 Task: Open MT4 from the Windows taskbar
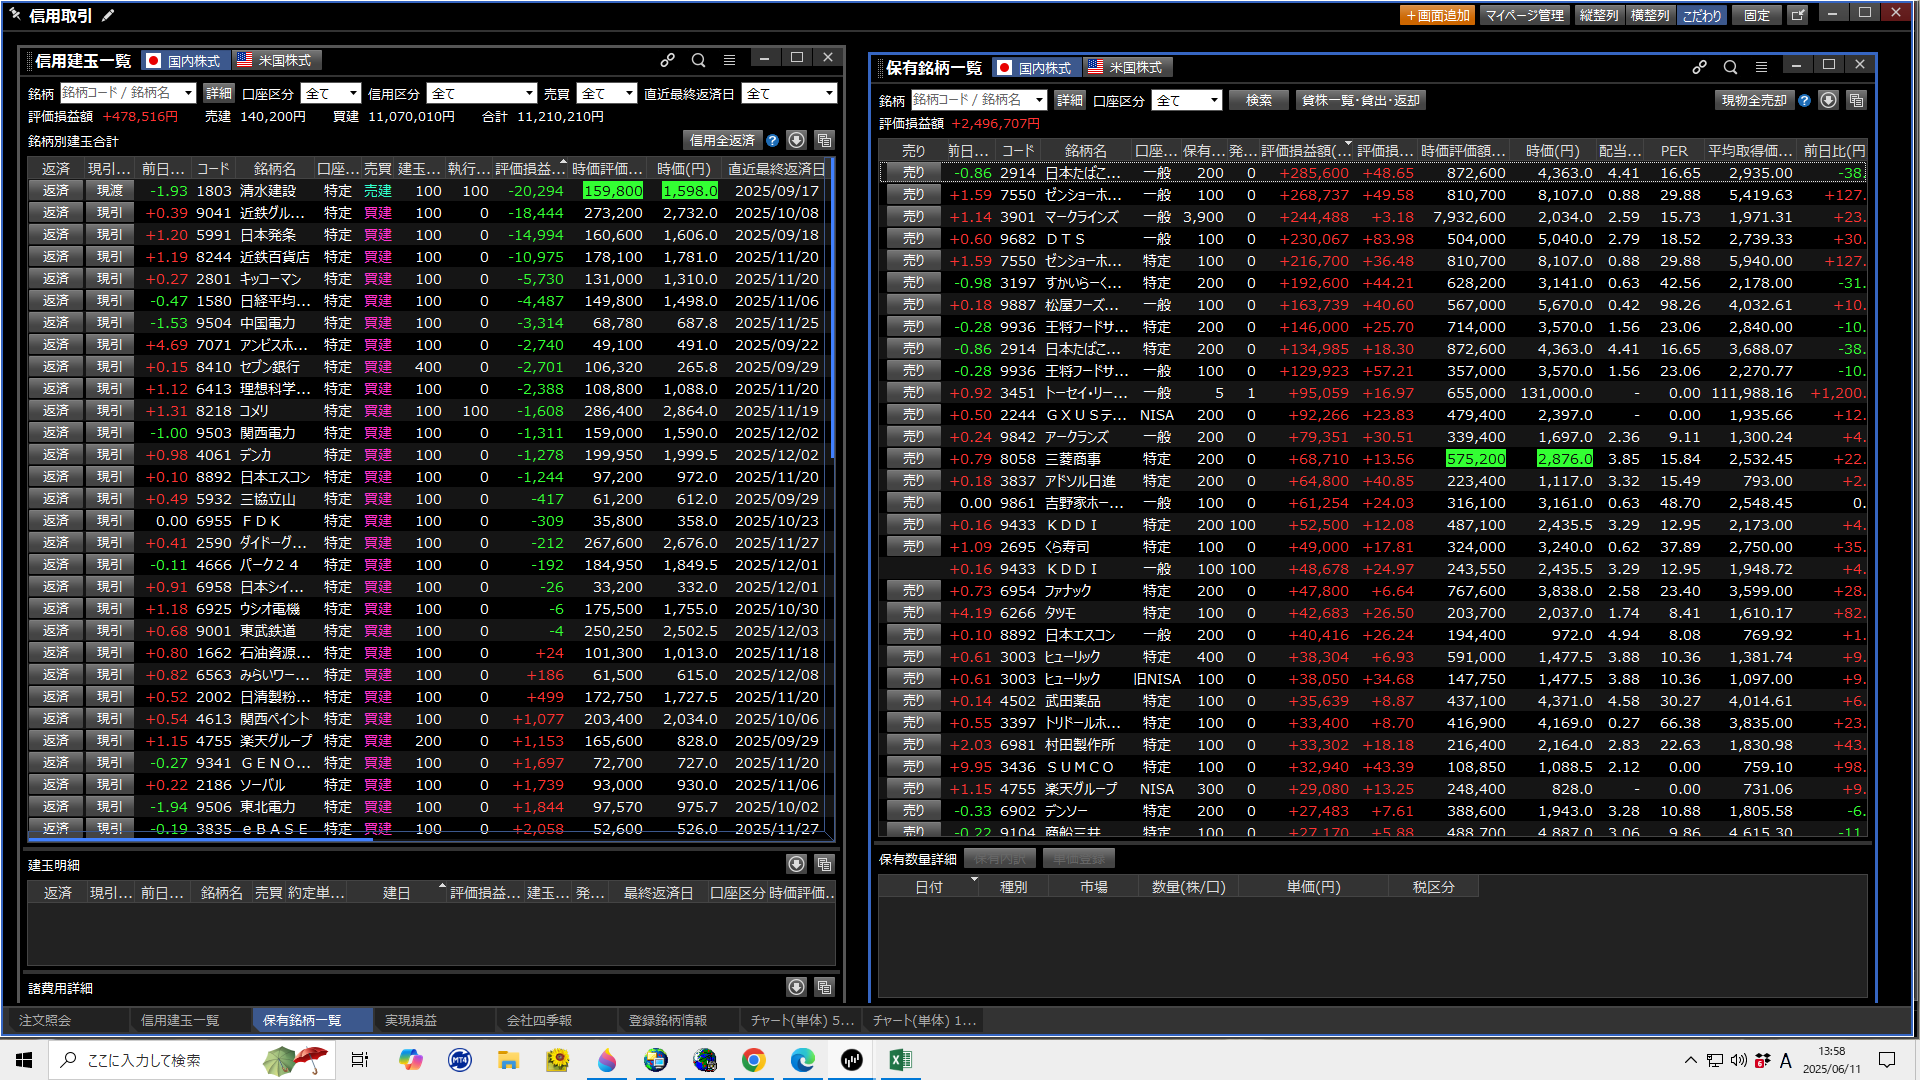pos(460,1060)
